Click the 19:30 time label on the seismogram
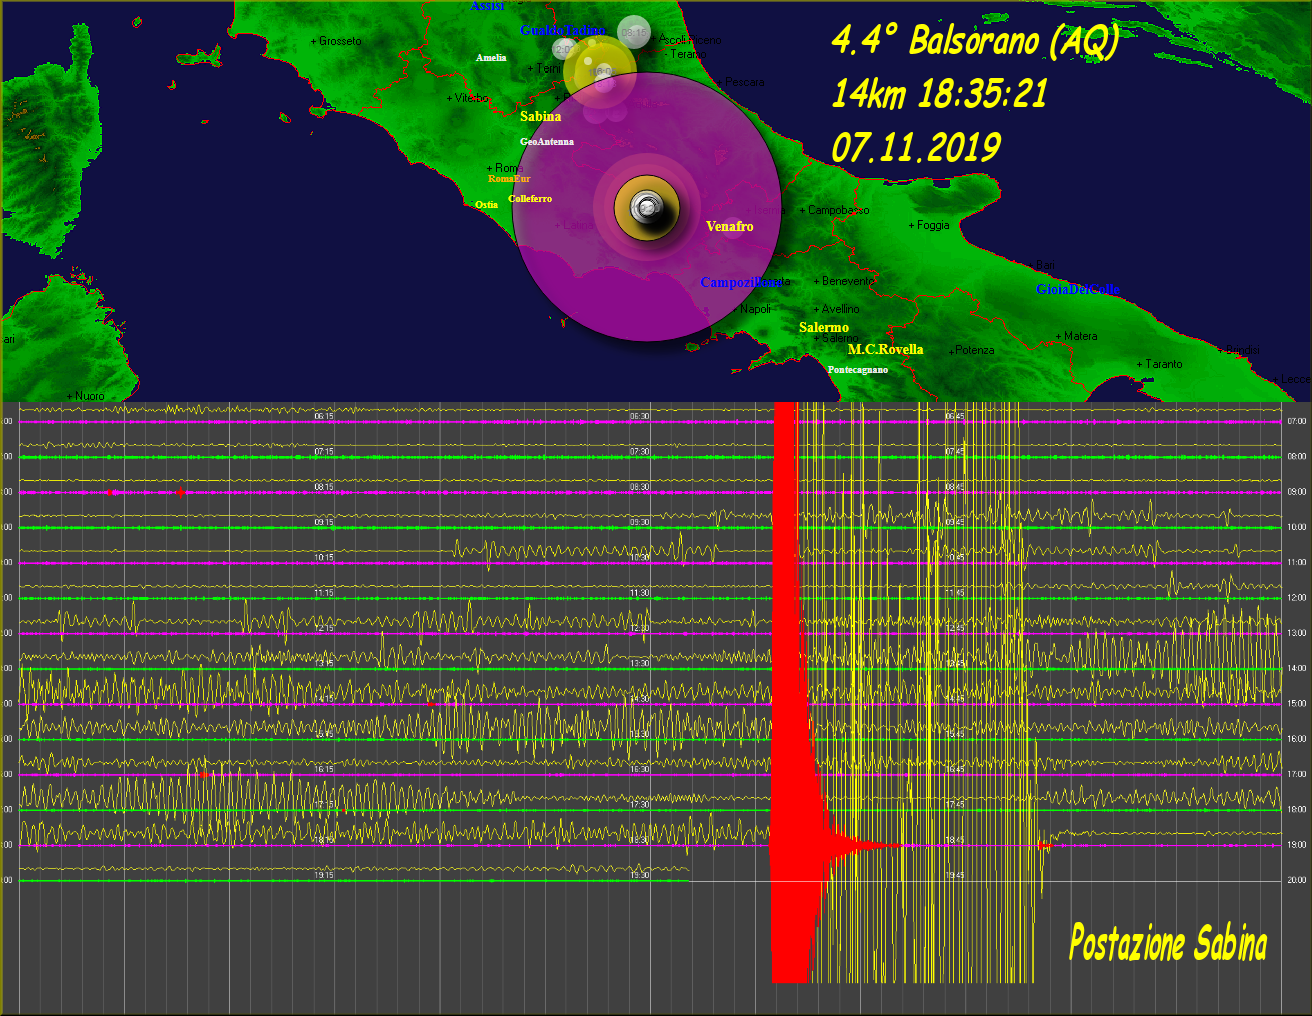1312x1016 pixels. coord(639,875)
